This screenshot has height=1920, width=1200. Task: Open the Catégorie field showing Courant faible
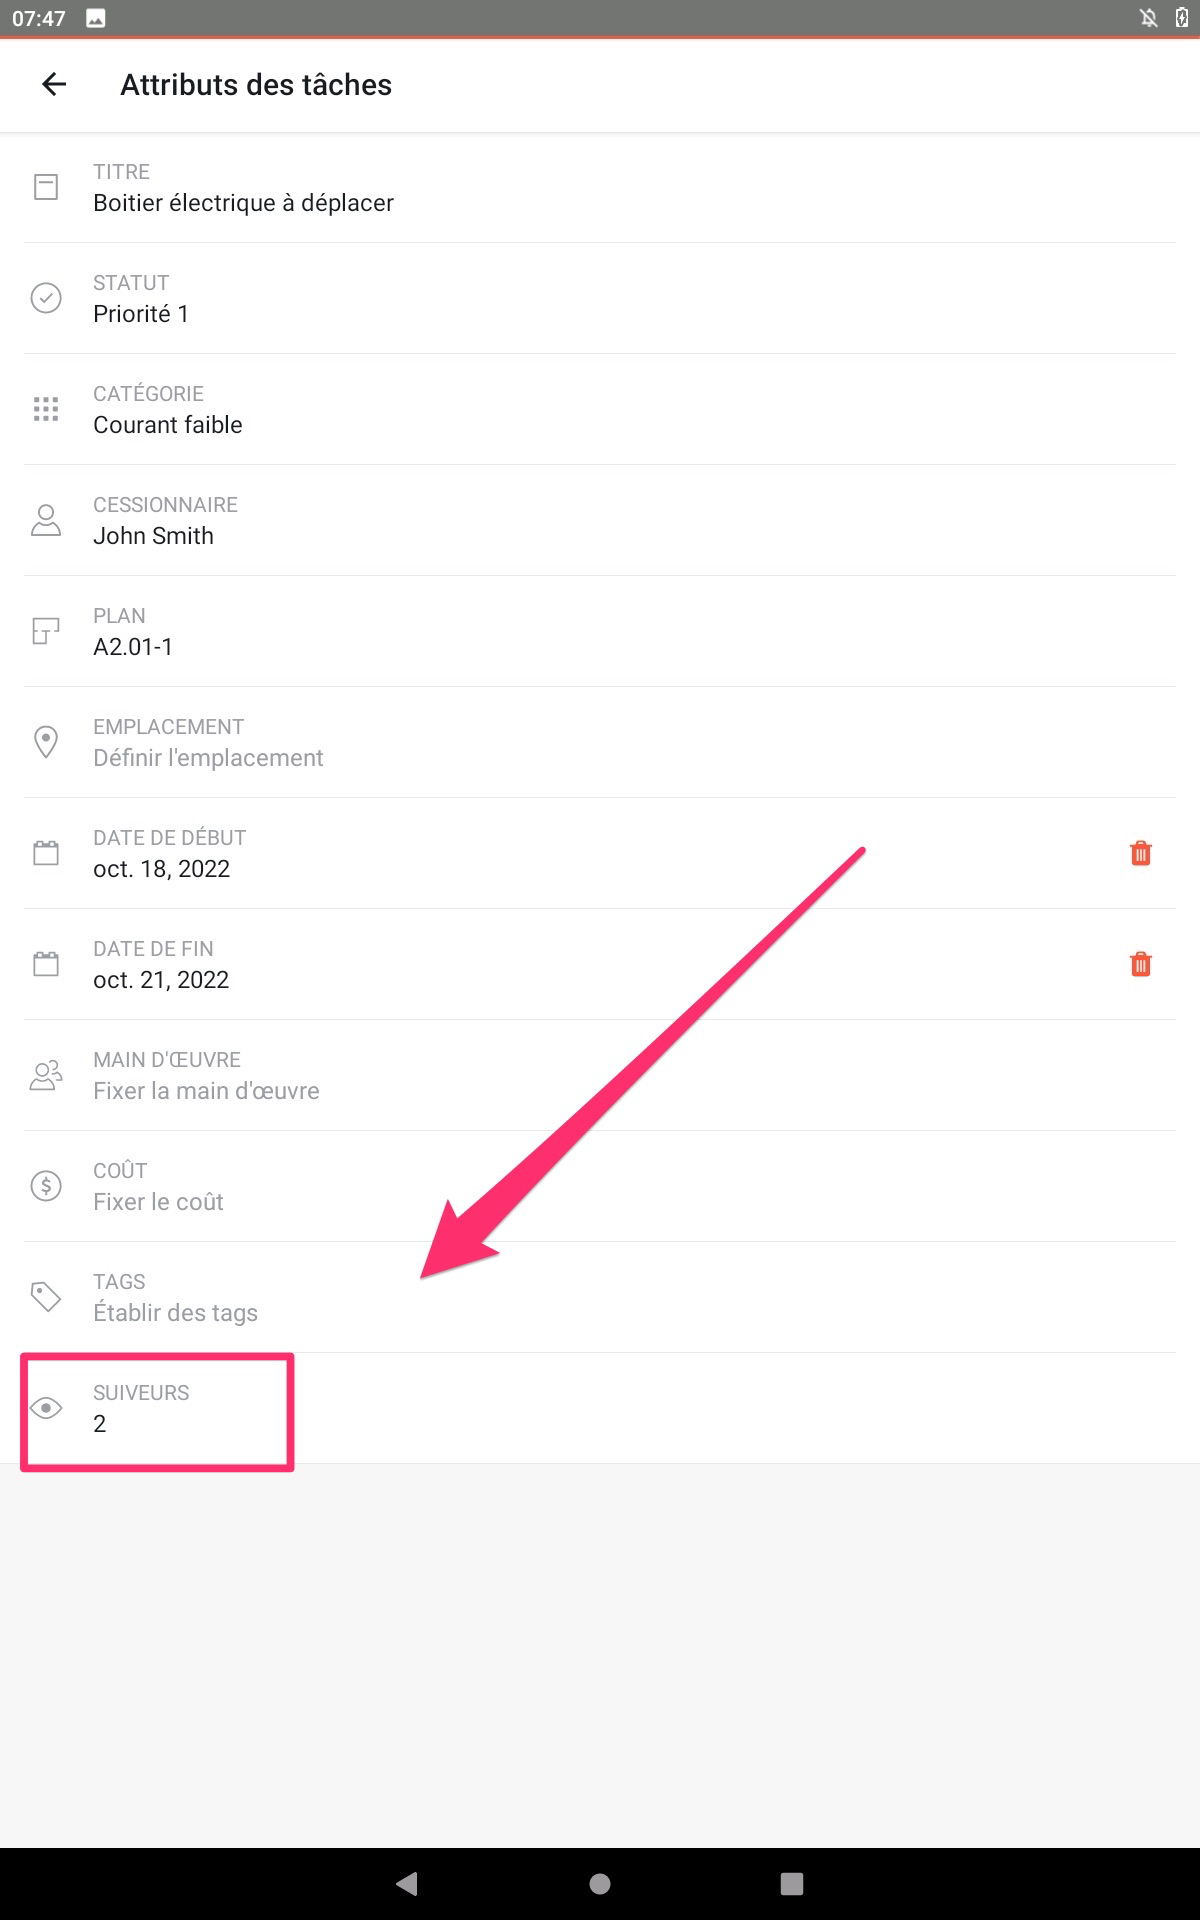click(x=168, y=425)
